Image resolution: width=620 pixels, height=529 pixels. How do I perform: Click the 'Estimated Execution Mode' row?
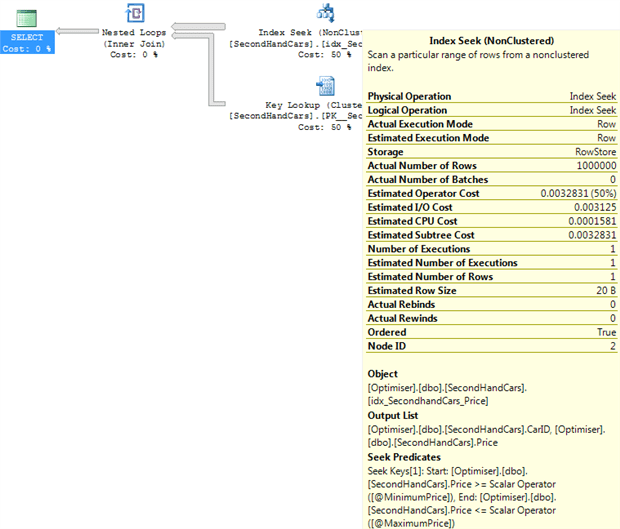[491, 138]
